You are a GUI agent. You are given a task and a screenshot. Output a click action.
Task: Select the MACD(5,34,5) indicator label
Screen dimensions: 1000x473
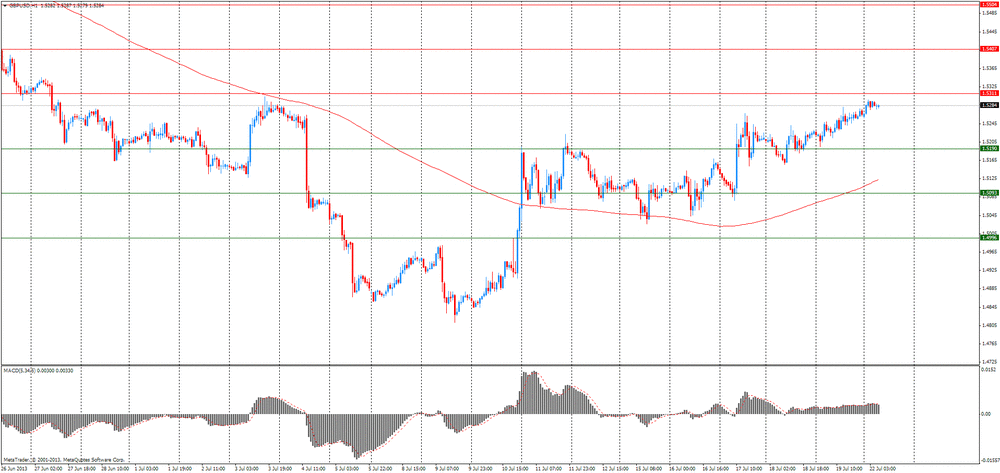click(18, 370)
